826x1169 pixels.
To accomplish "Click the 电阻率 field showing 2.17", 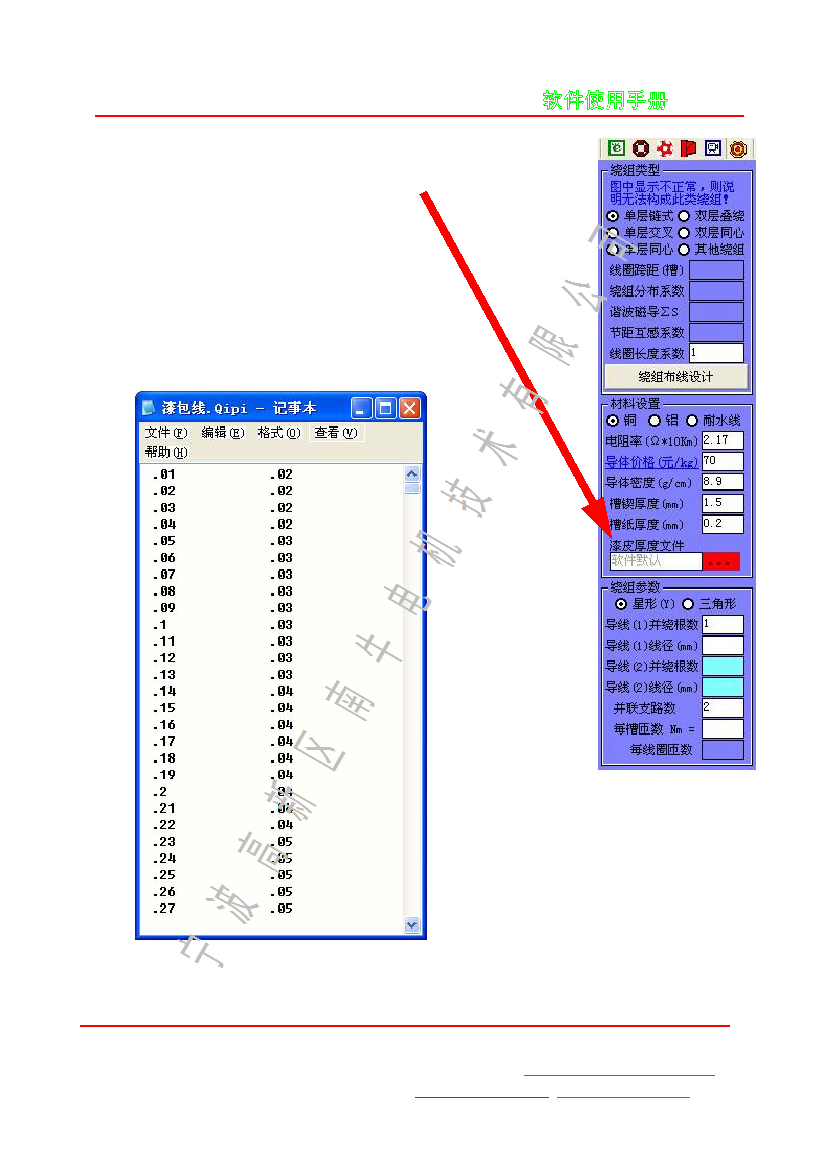I will (x=722, y=441).
